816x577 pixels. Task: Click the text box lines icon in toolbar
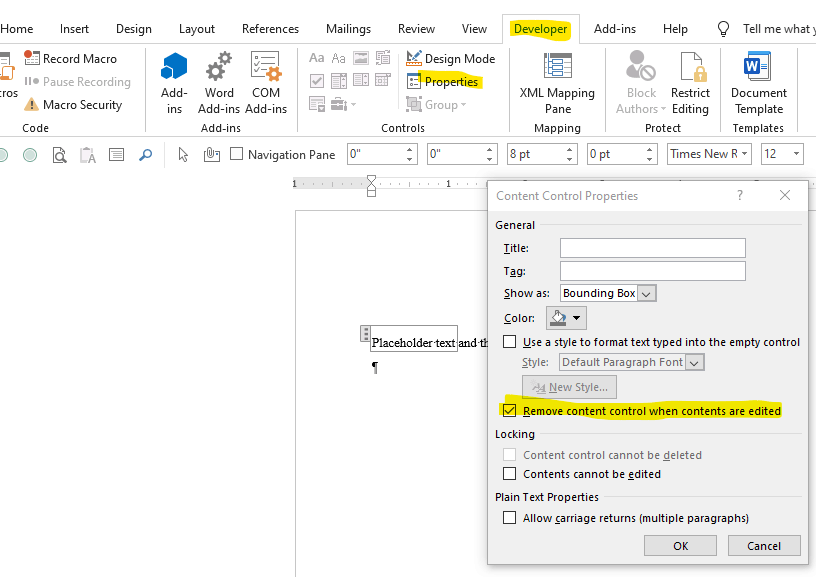tap(116, 155)
